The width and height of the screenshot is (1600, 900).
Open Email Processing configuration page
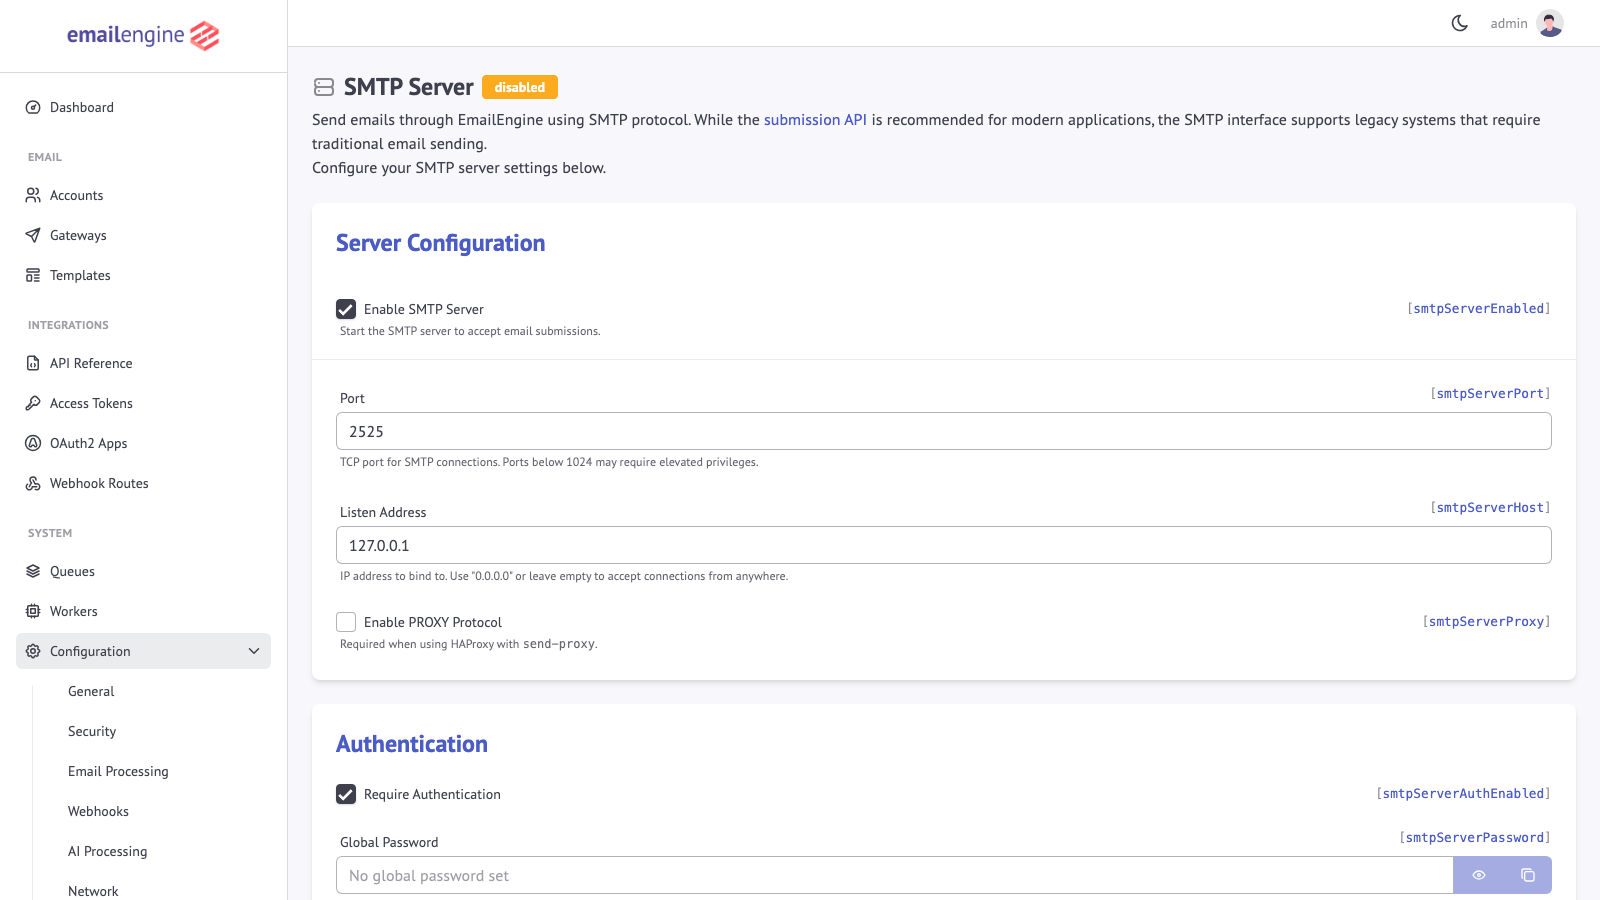tap(118, 771)
